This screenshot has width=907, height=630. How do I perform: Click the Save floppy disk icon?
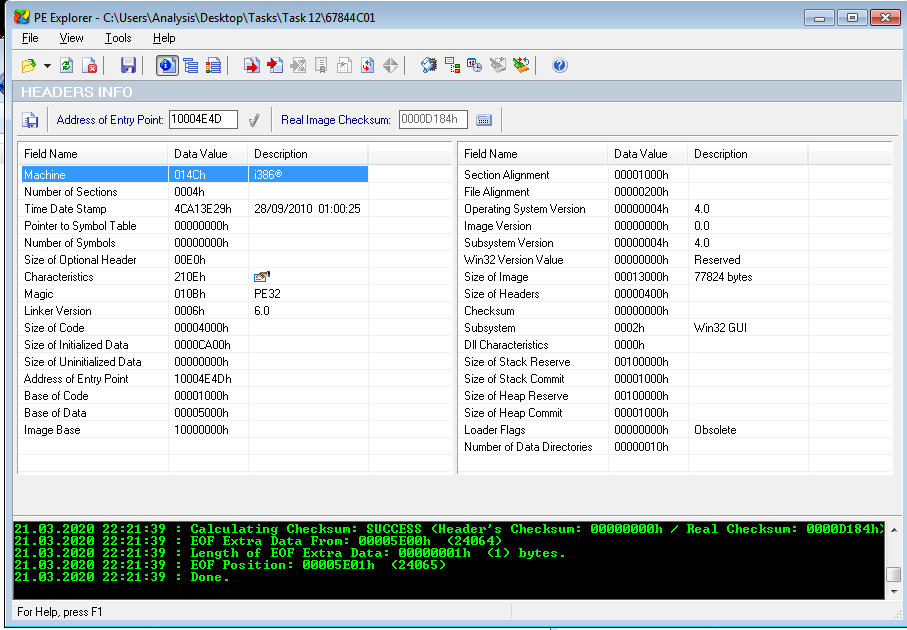[x=128, y=66]
